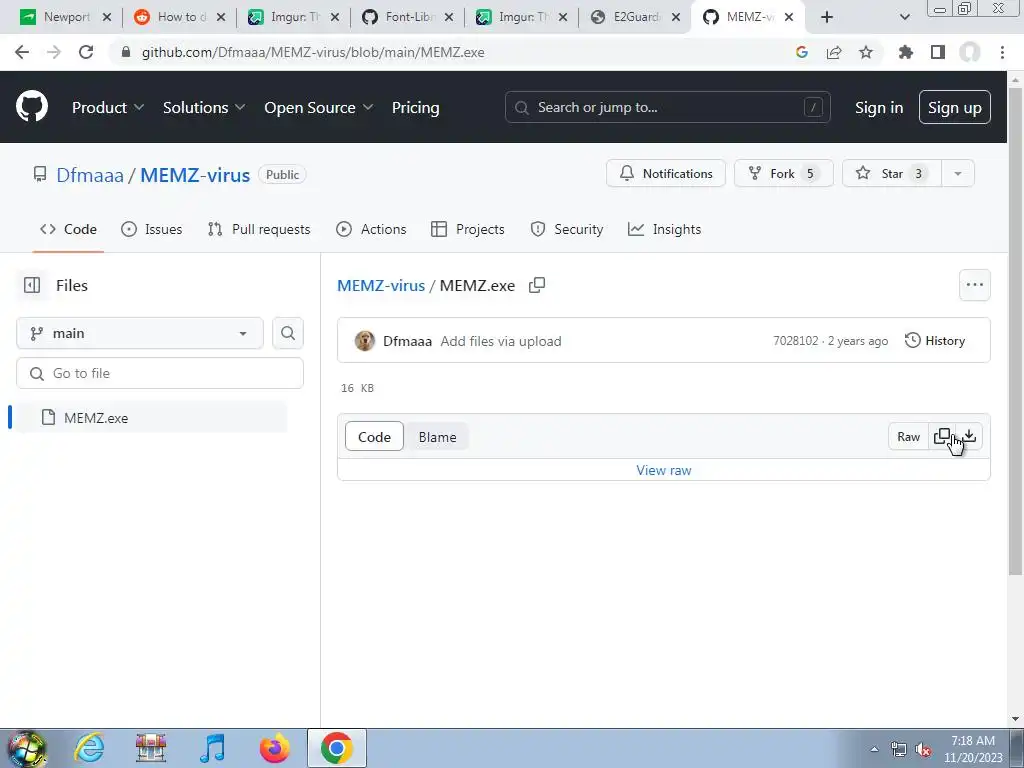View file History

point(935,340)
